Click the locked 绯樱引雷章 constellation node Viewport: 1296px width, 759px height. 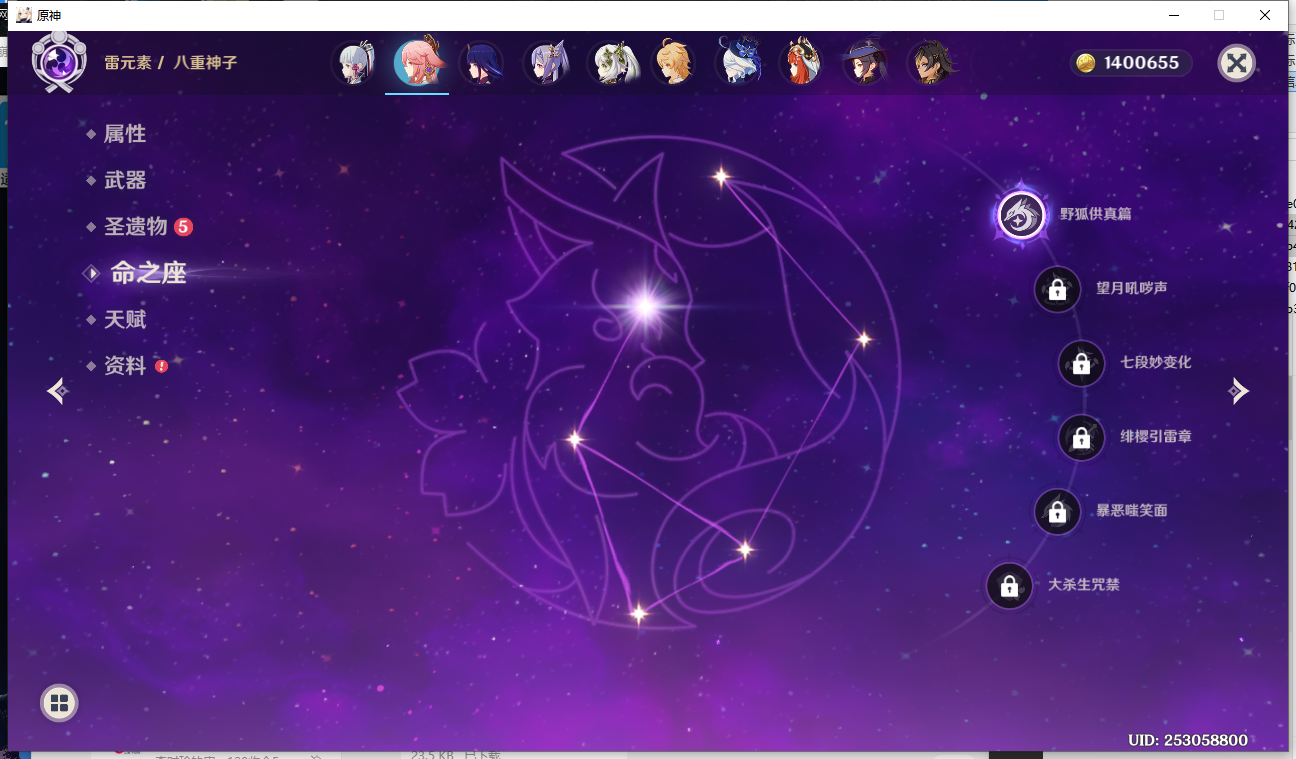[x=1081, y=437]
